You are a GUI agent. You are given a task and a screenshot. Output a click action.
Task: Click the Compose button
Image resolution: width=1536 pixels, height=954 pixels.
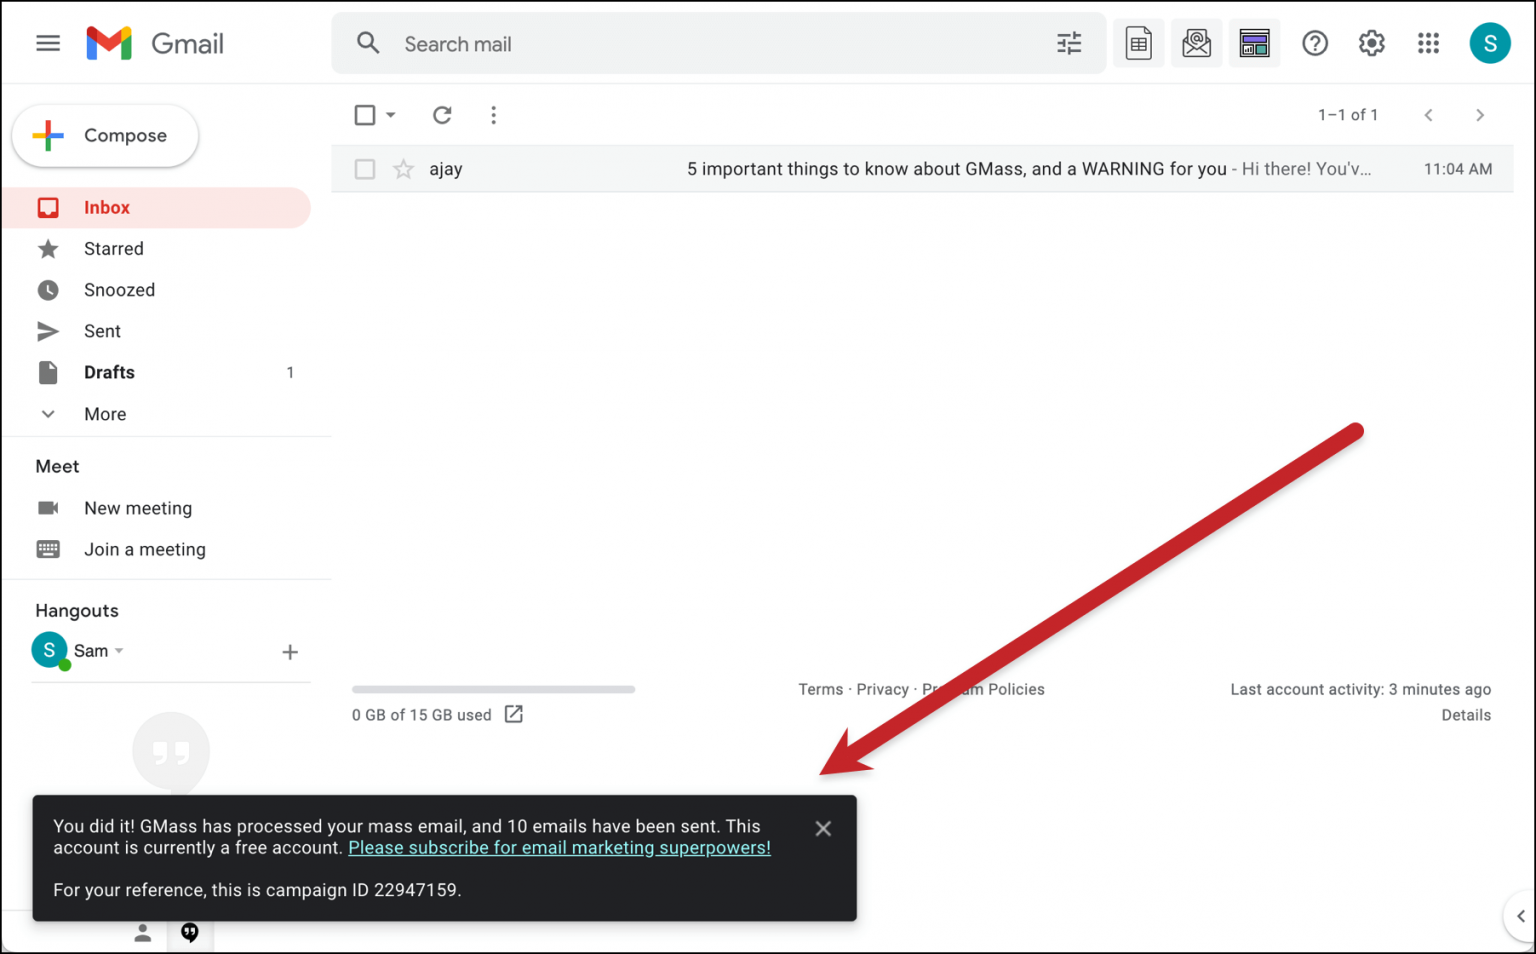pyautogui.click(x=104, y=135)
